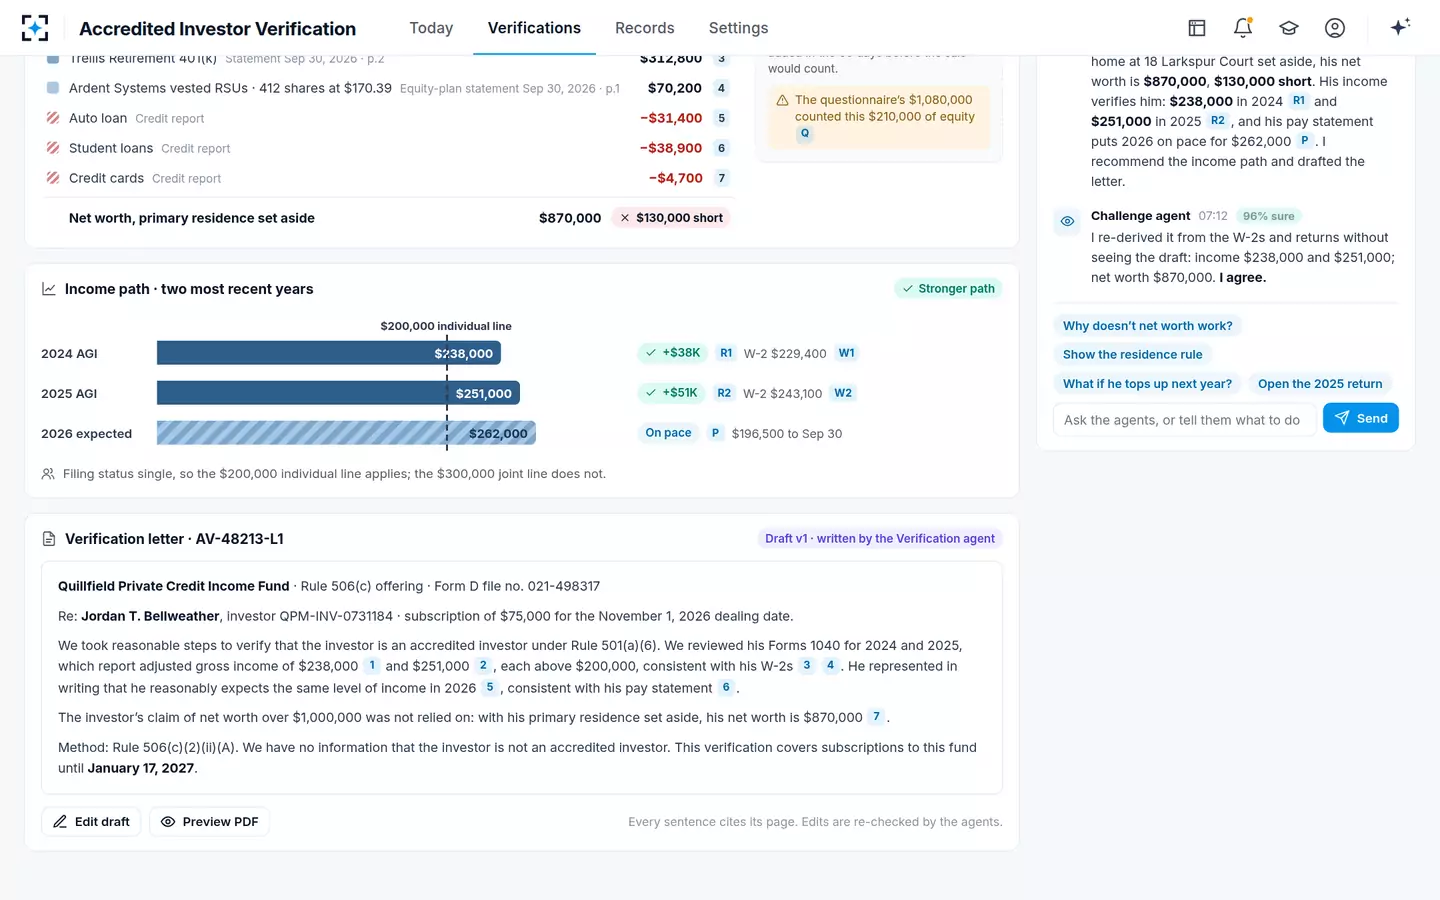The image size is (1440, 900).
Task: Click the Challenge agent eye icon
Action: [1067, 221]
